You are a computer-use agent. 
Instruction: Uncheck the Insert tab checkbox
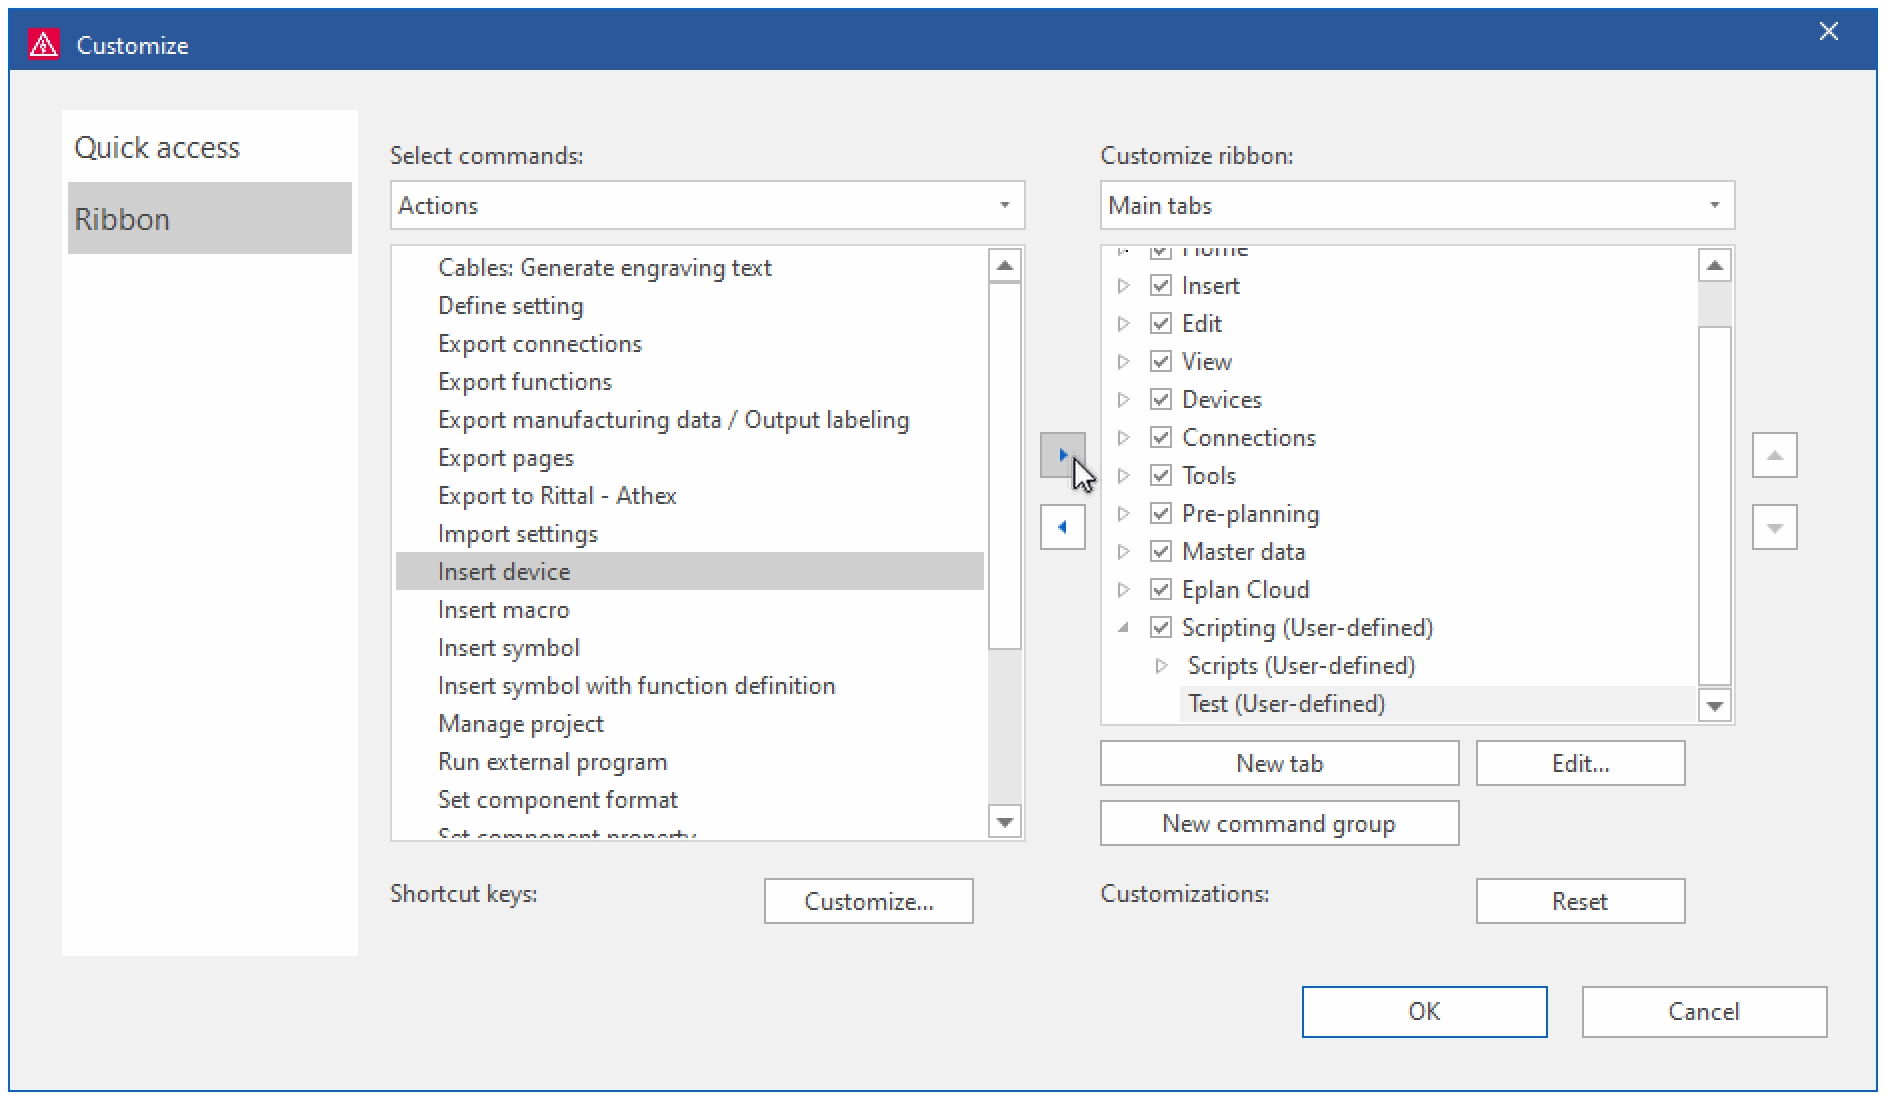(1160, 285)
